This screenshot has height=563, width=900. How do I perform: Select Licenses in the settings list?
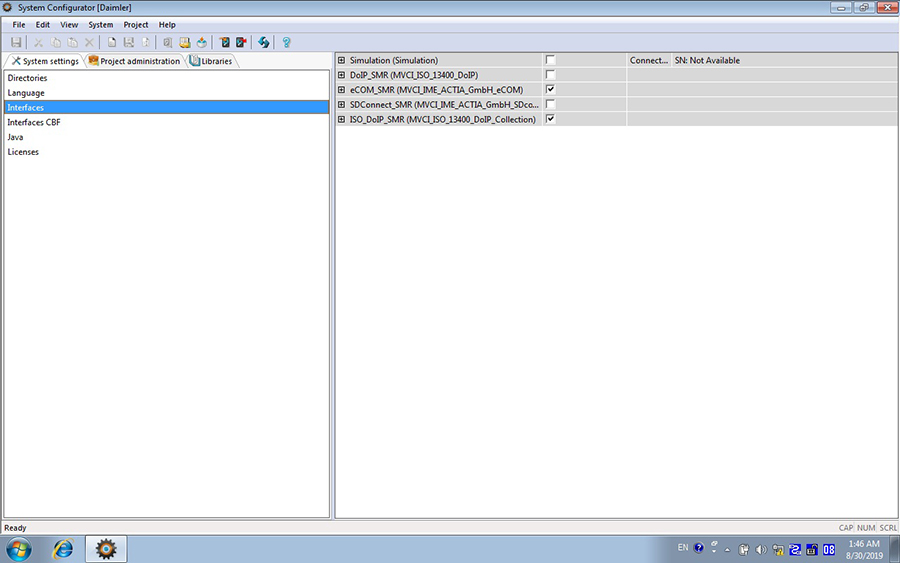click(x=23, y=152)
